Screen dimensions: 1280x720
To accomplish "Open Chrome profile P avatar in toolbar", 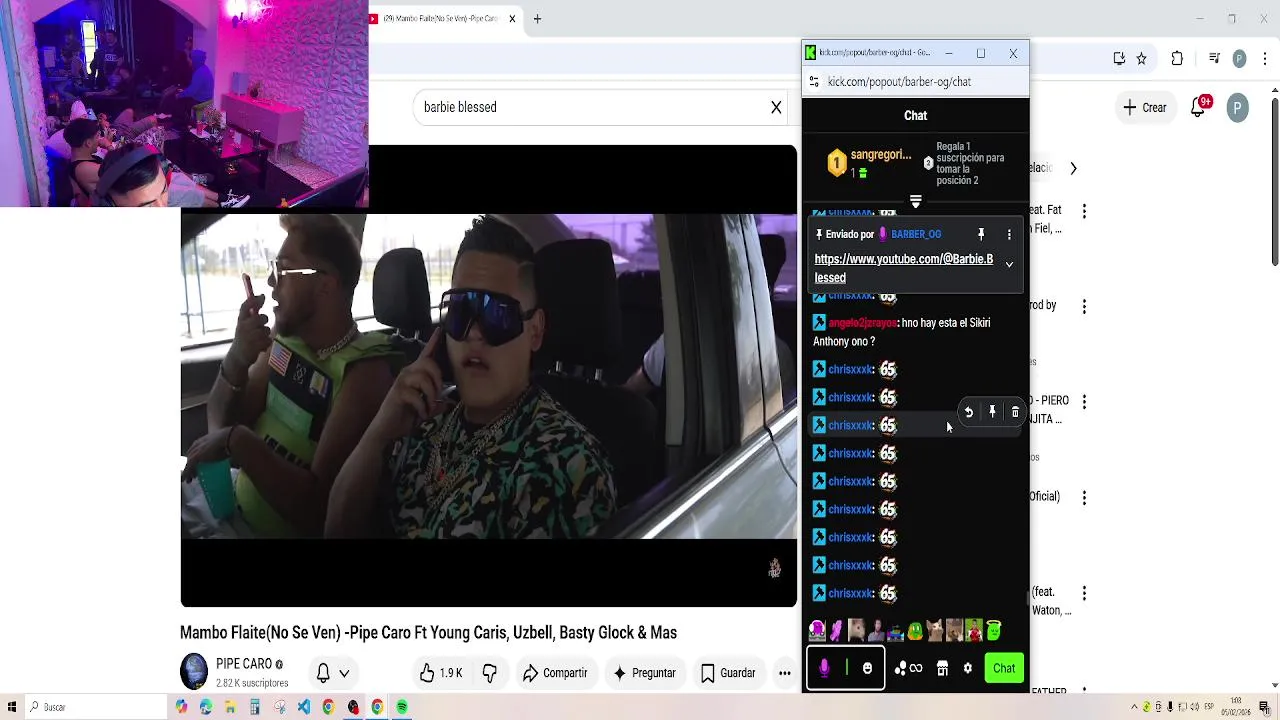I will 1240,59.
